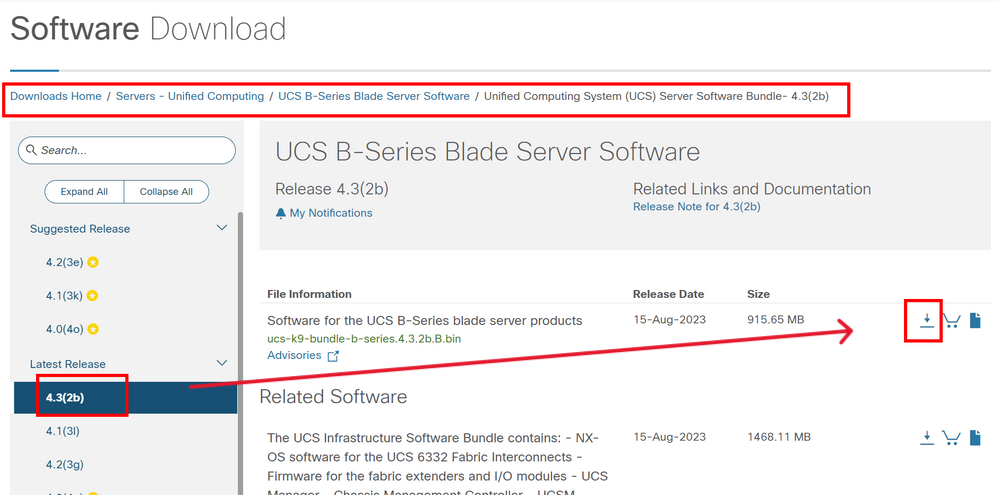999x495 pixels.
Task: Add UCS Infrastructure Bundle to cart
Action: pyautogui.click(x=951, y=438)
